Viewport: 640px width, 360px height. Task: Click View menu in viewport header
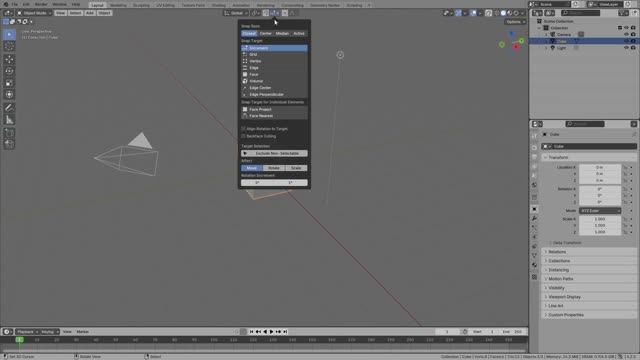click(60, 13)
